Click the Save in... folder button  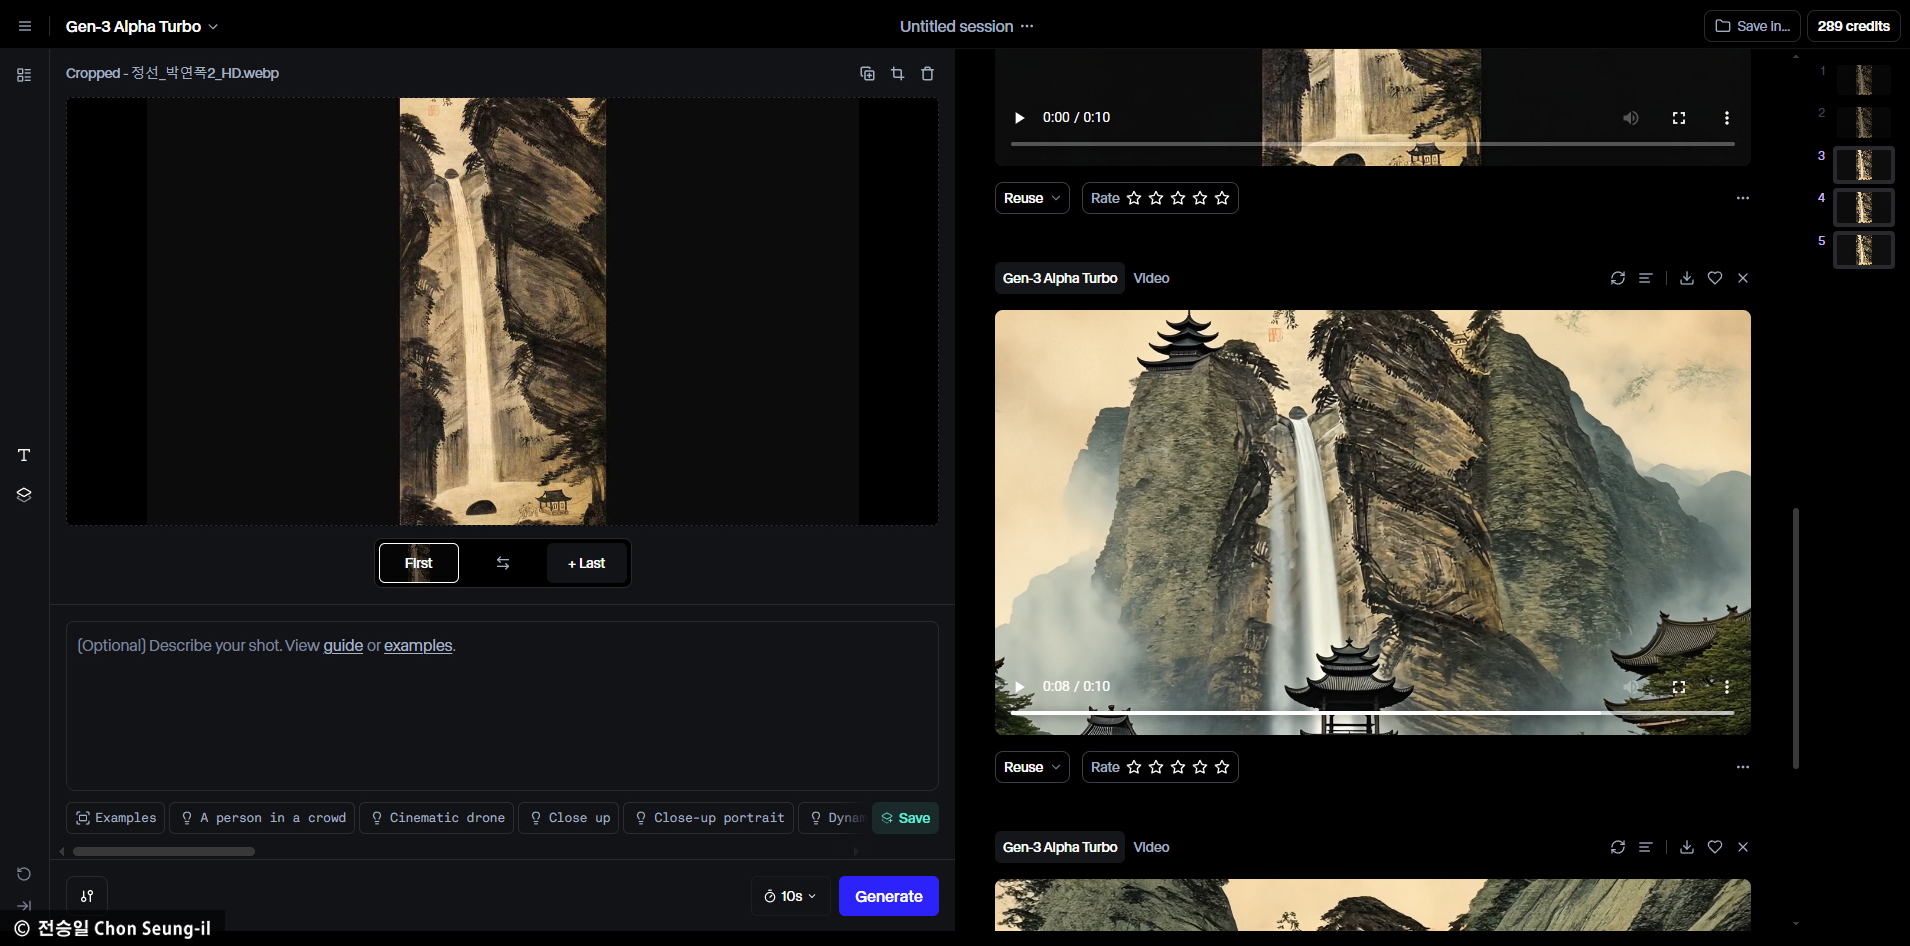click(1752, 26)
